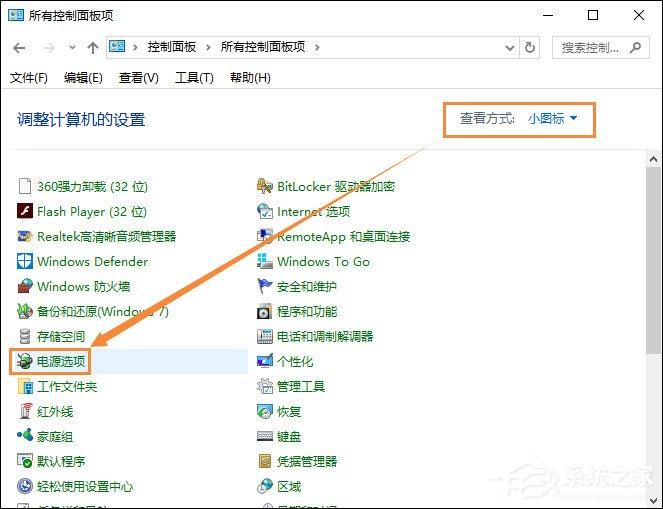Screen dimensions: 663x509
Task: Click the Windows To Go icon
Action: pos(265,261)
